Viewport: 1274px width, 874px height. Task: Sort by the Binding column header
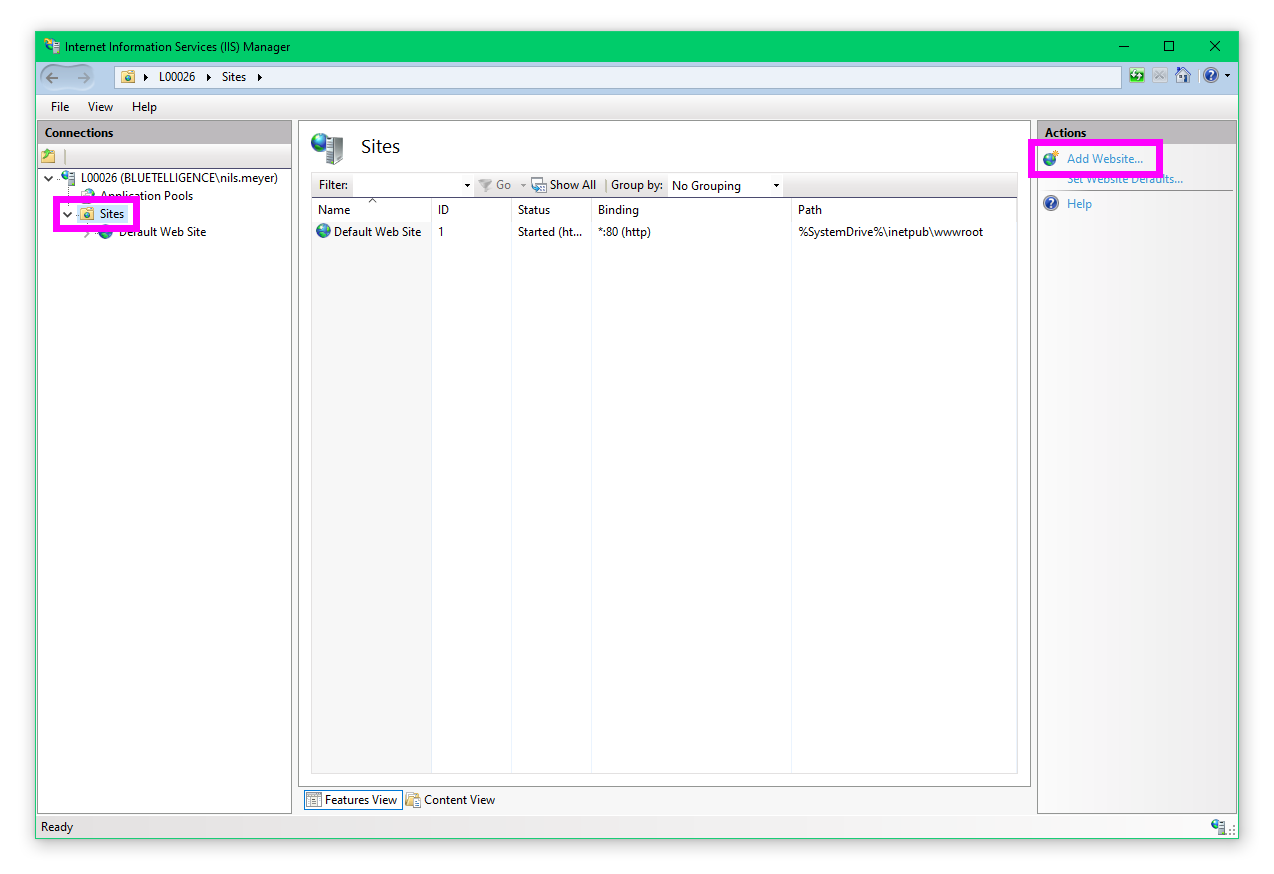[x=618, y=210]
